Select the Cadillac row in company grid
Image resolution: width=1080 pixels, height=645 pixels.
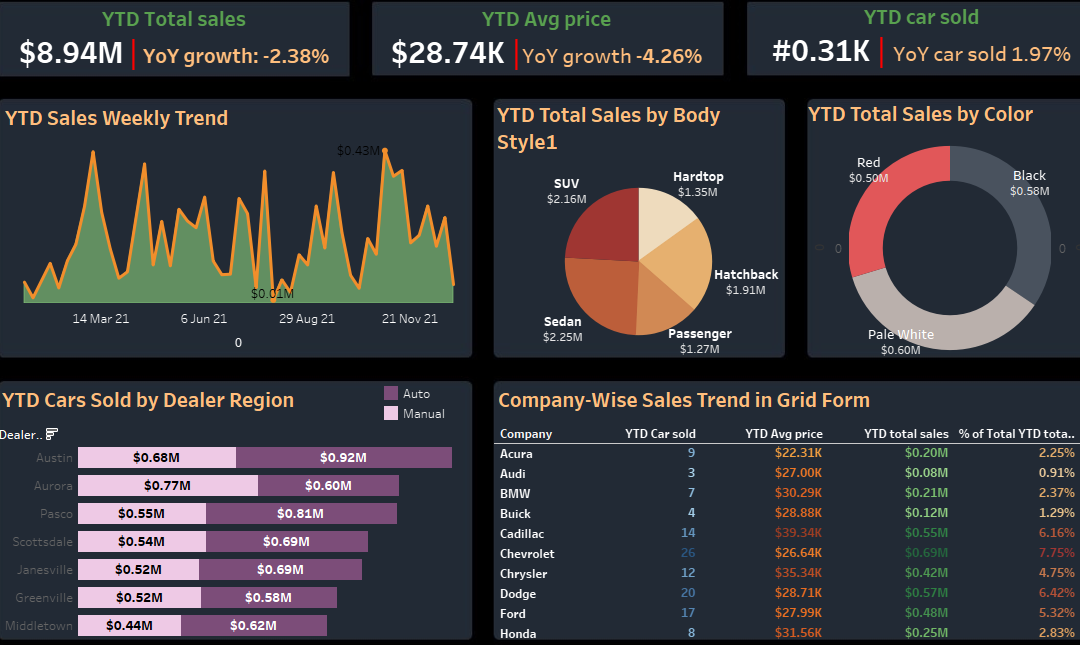[x=520, y=533]
